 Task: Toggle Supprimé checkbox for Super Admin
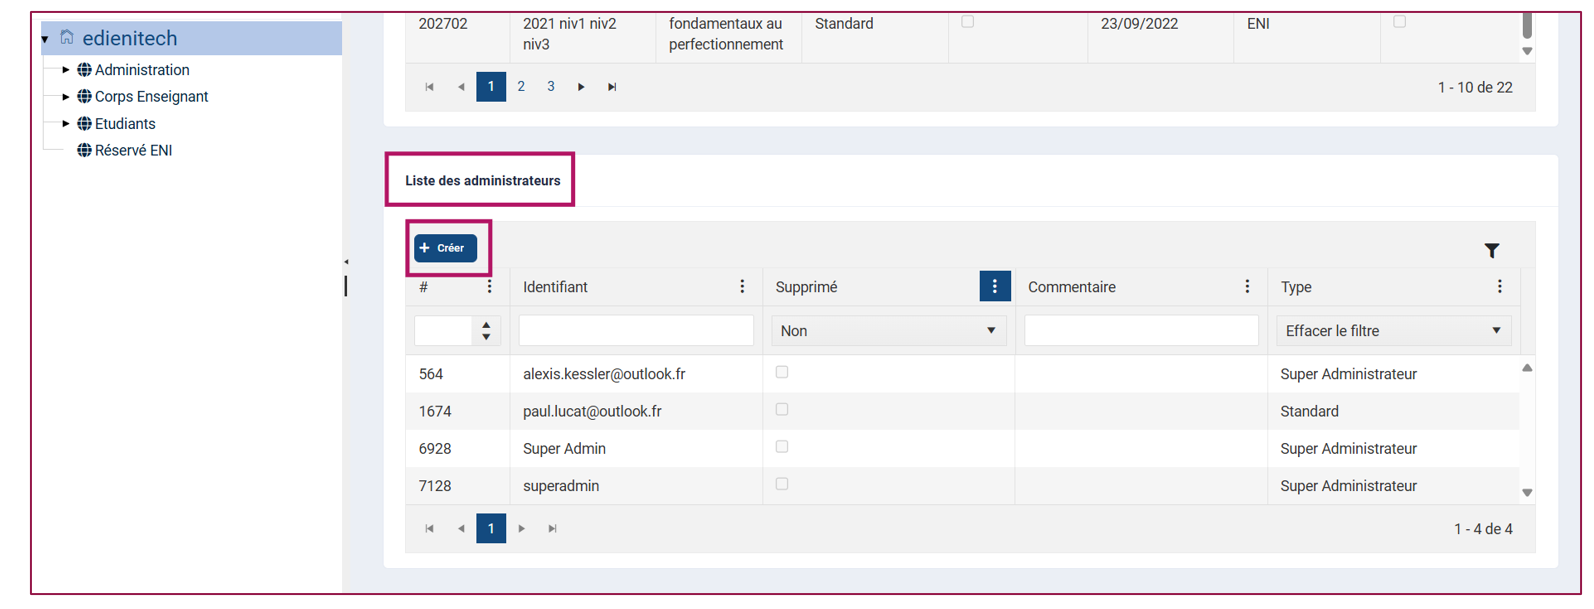click(x=782, y=447)
